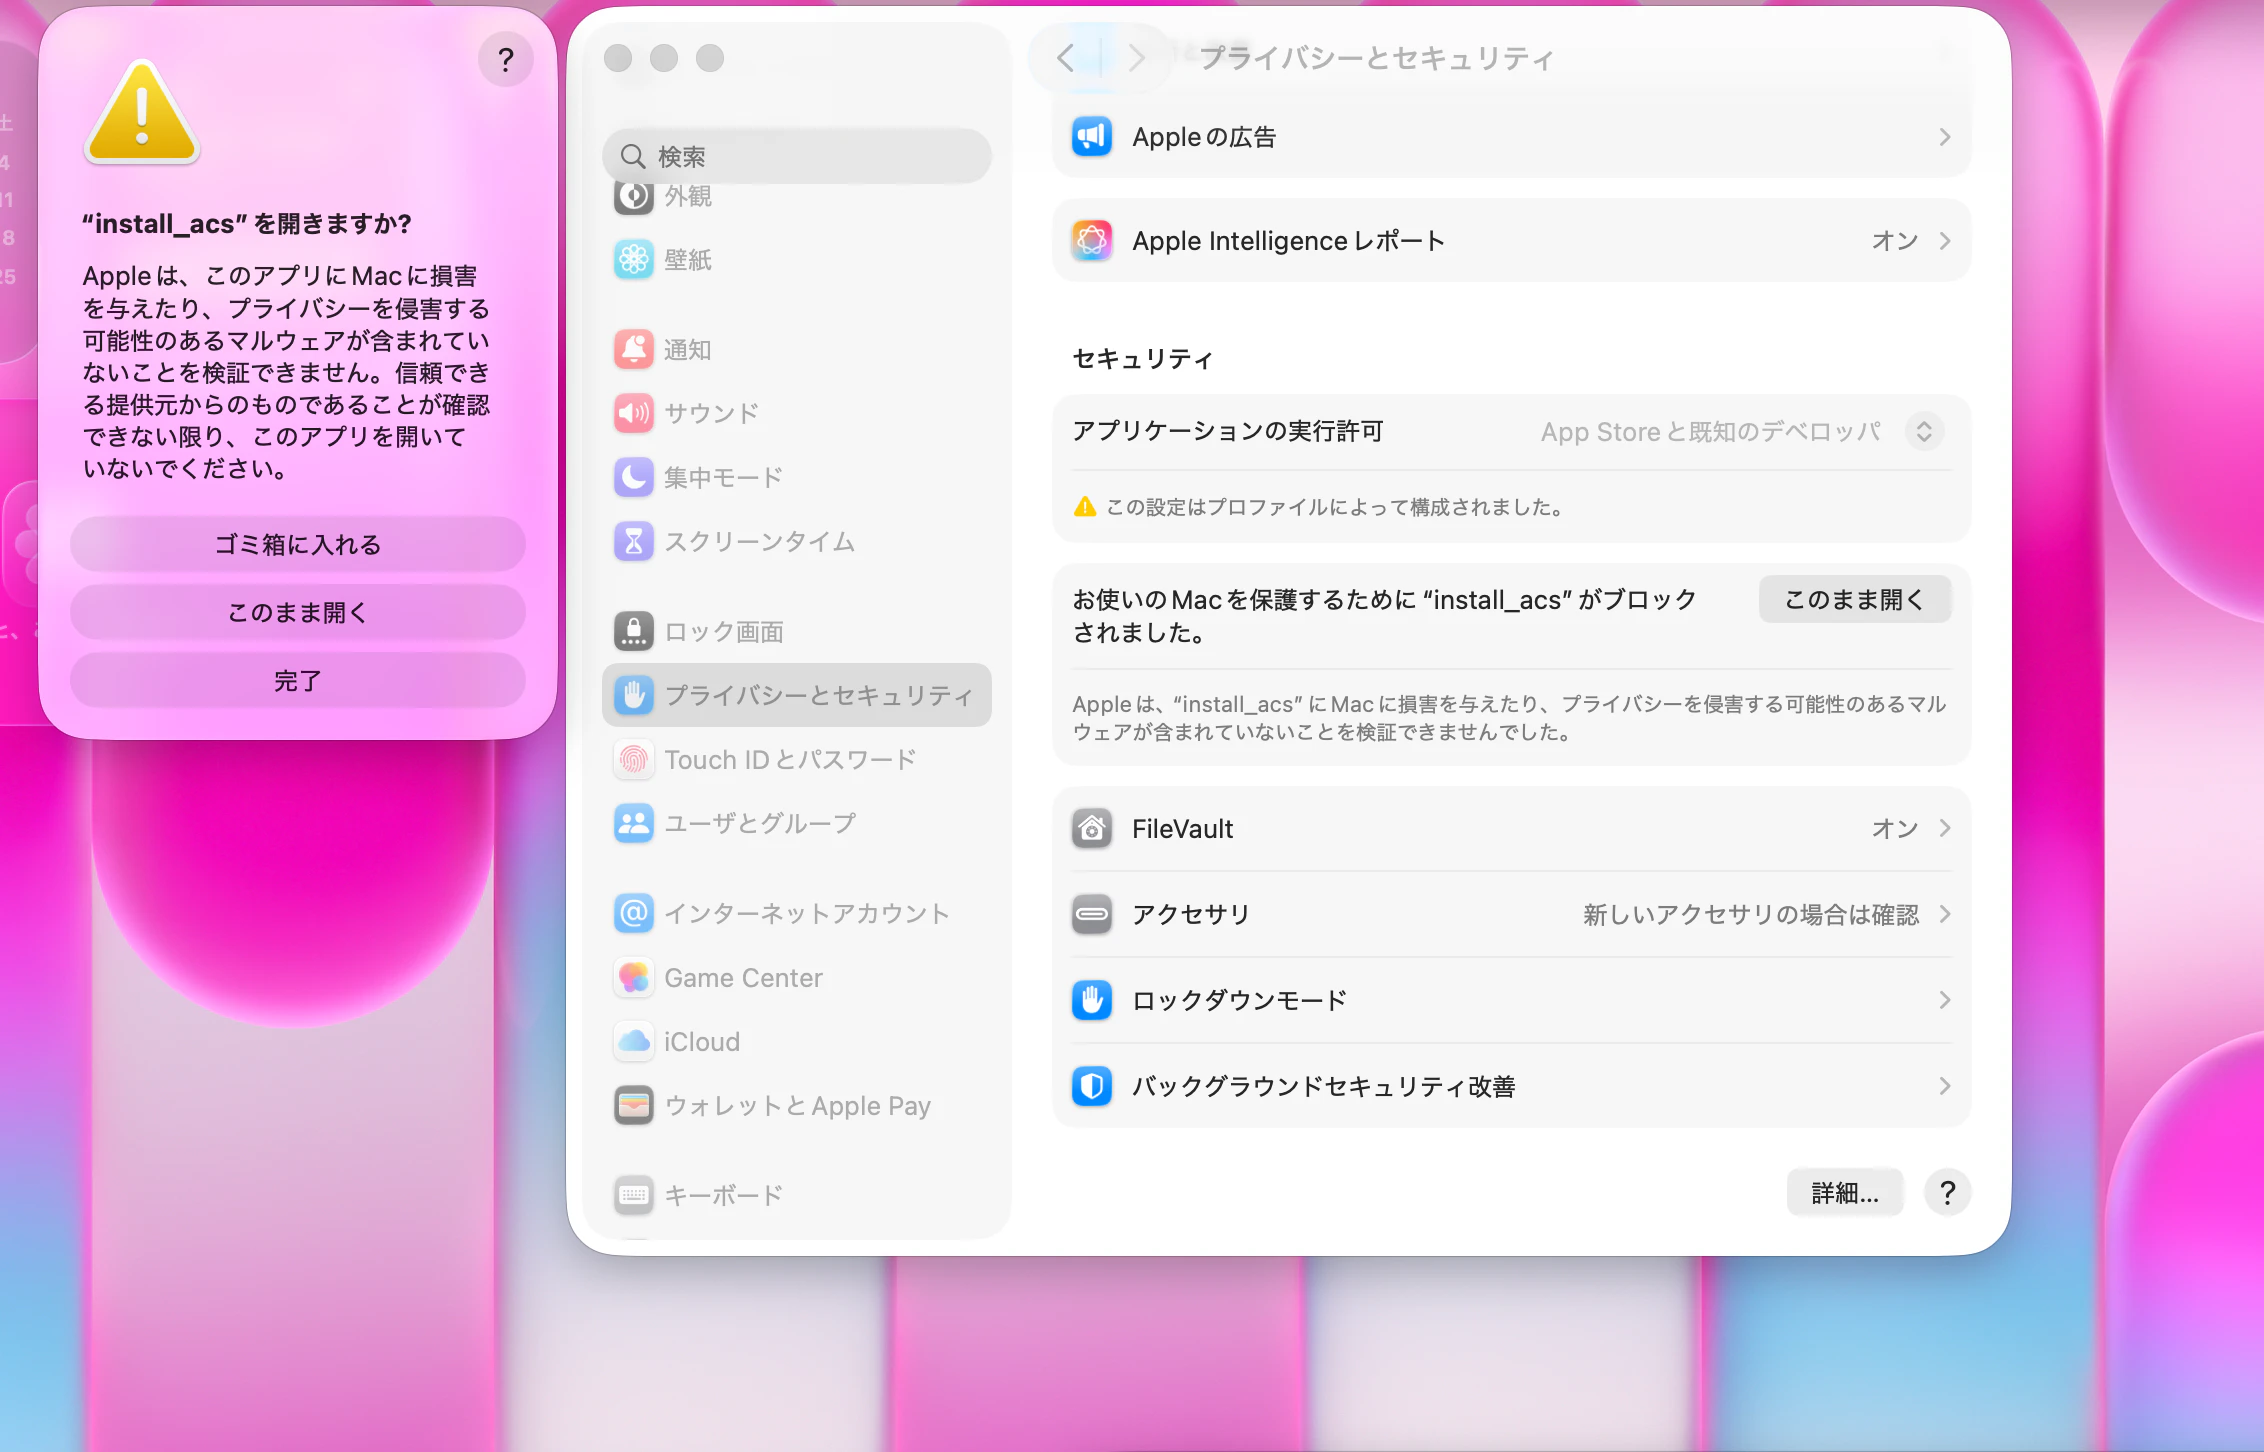Select the スクリーンタイム sidebar label
This screenshot has height=1452, width=2264.
[x=759, y=541]
